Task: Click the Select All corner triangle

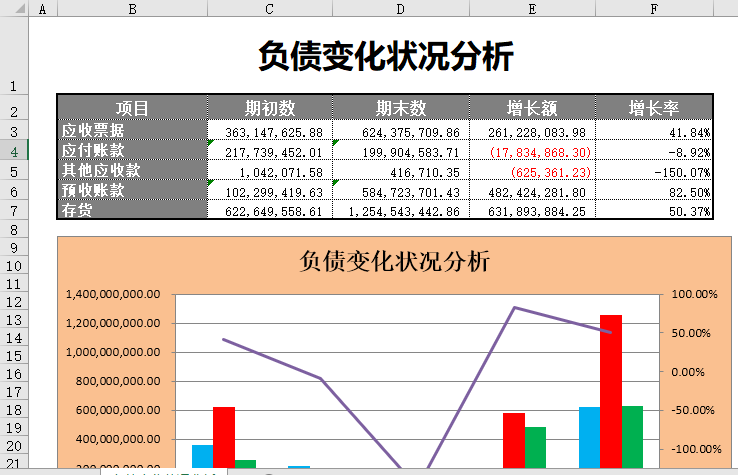Action: point(14,8)
